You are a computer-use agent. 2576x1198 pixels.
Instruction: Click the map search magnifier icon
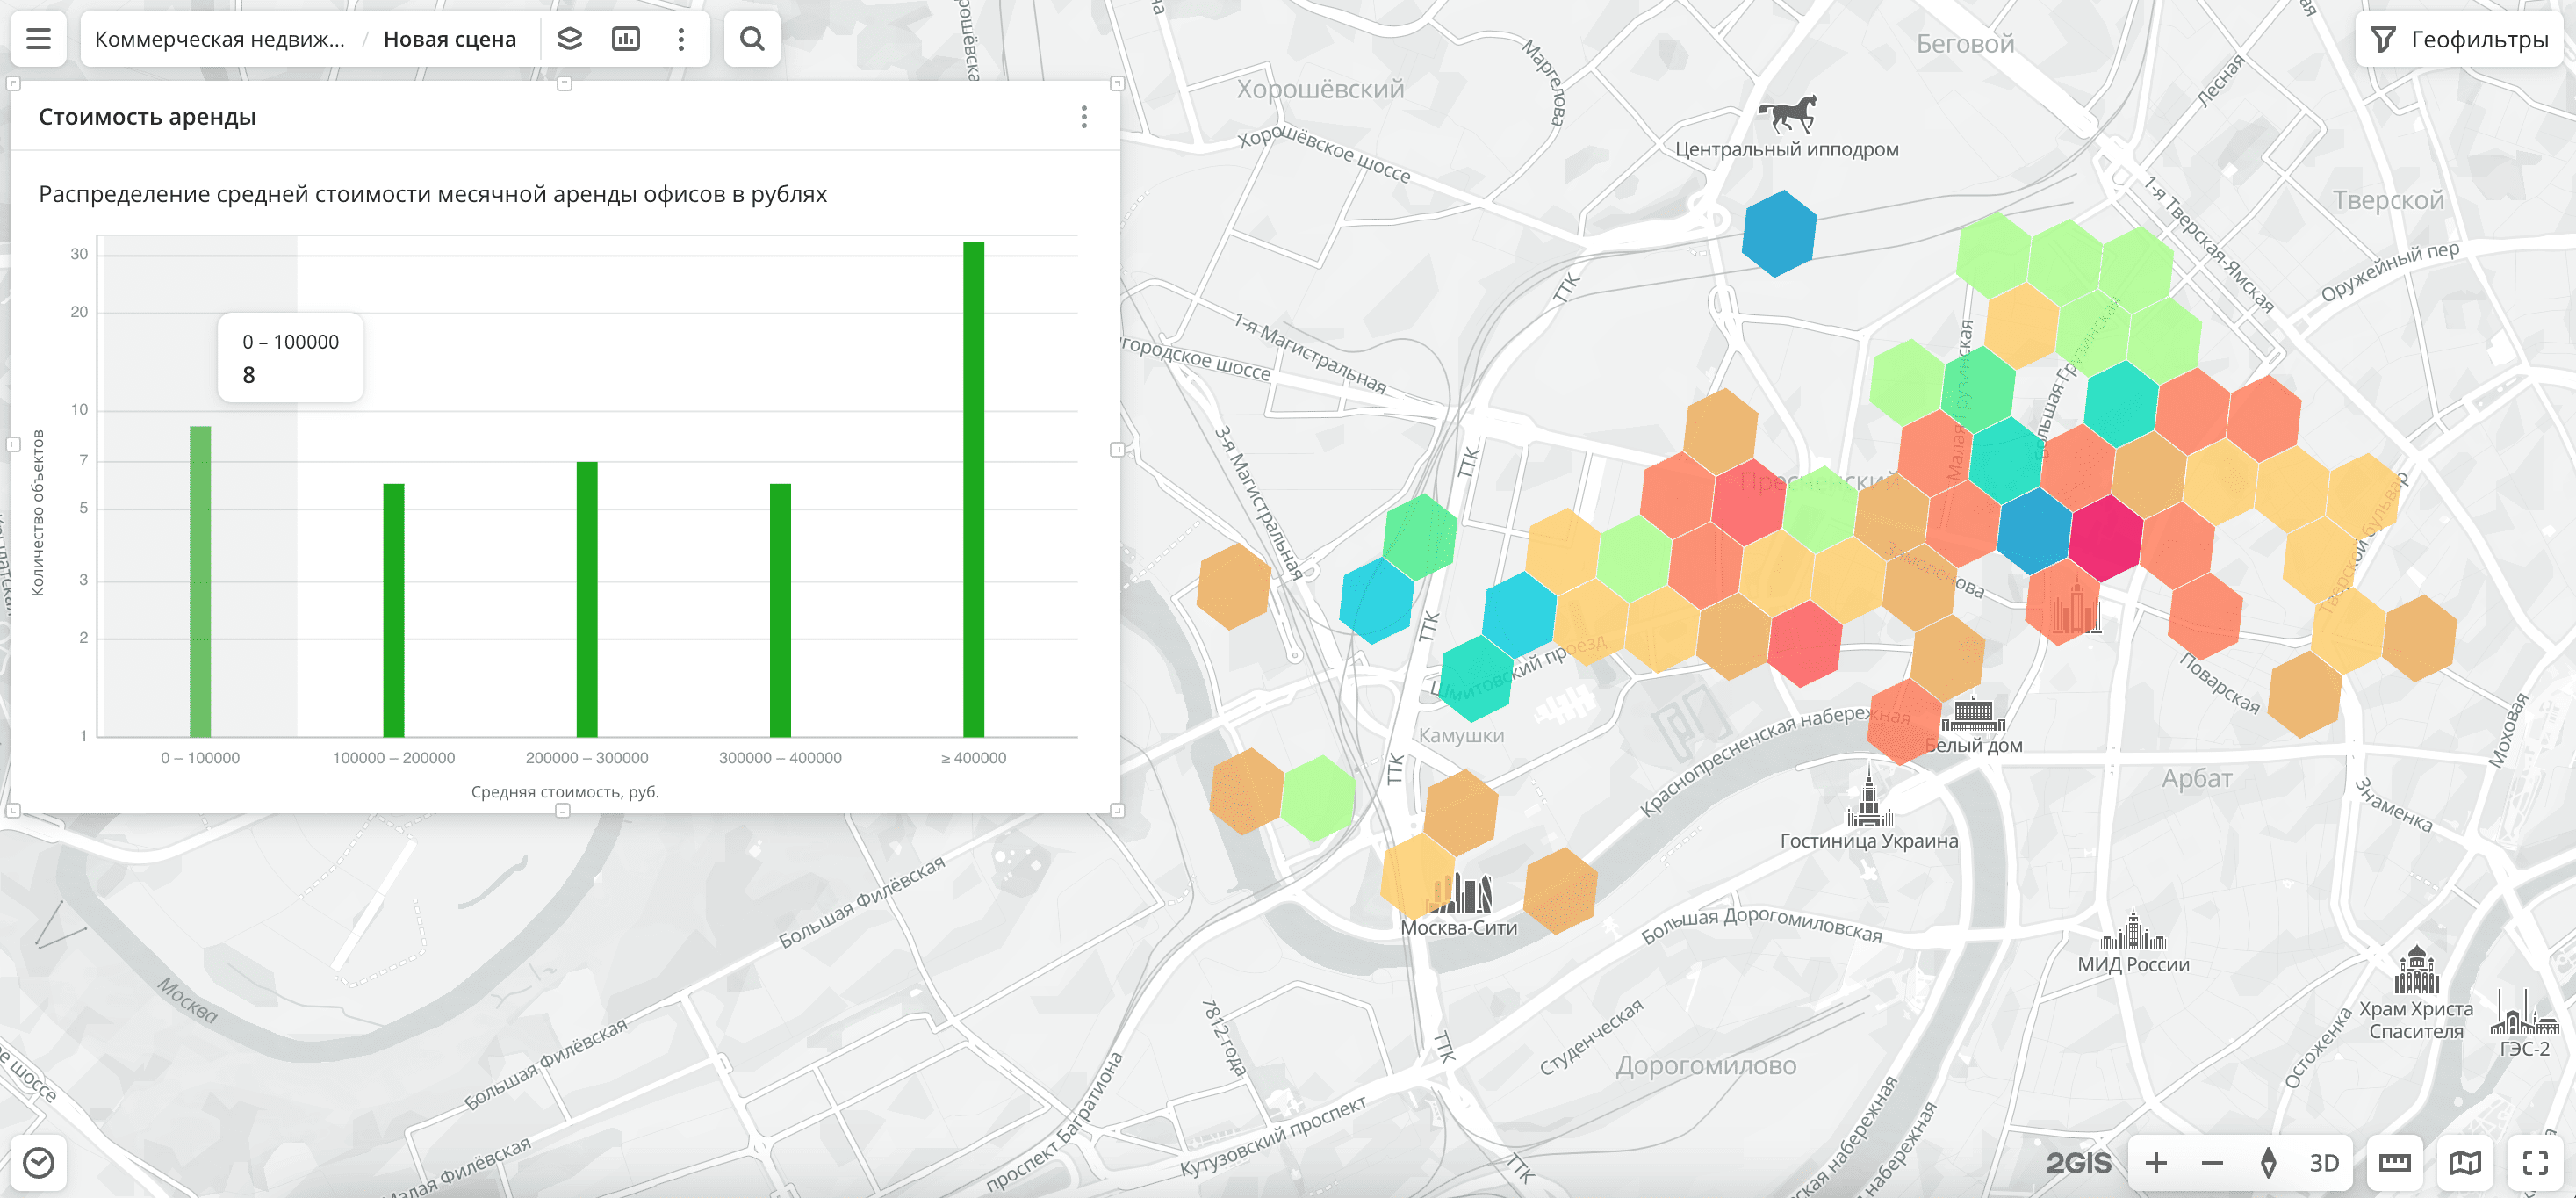752,39
